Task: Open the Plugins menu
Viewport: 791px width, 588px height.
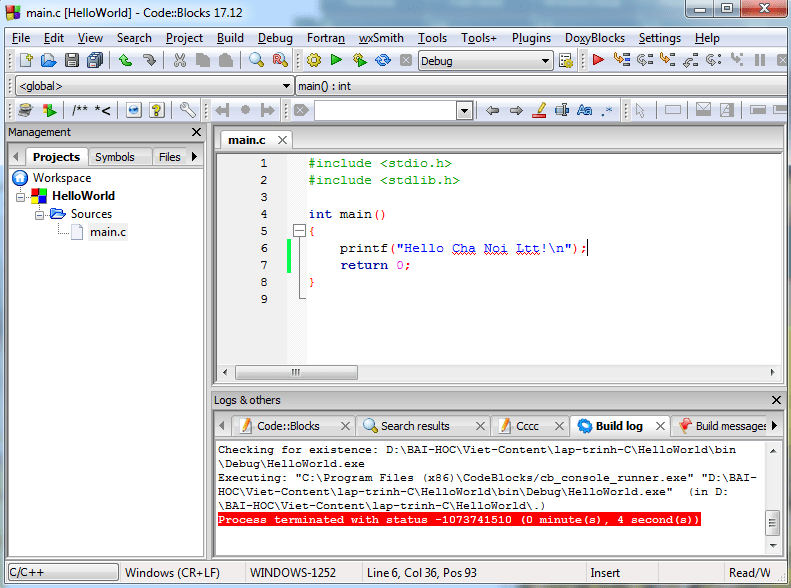Action: [x=531, y=38]
